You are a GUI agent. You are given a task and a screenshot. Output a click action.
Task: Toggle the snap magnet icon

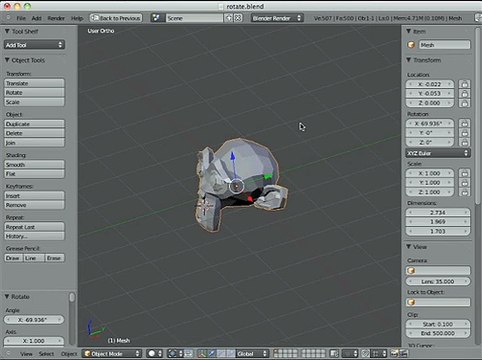tap(365, 353)
